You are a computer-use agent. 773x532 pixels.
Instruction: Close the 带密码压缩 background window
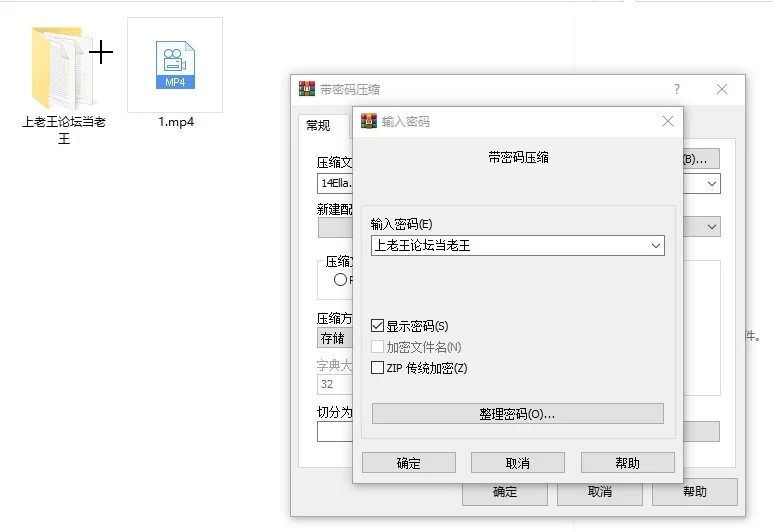pos(722,89)
